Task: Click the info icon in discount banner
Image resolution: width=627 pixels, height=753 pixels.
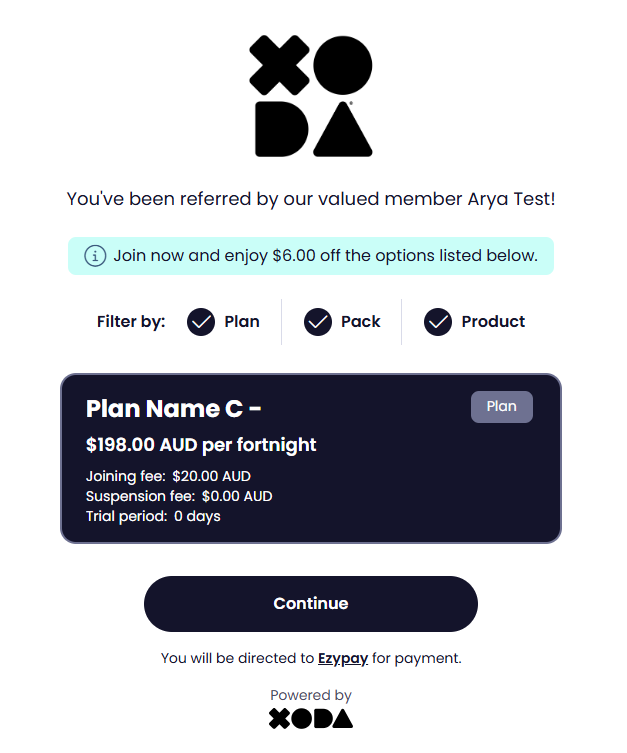Action: pyautogui.click(x=95, y=256)
